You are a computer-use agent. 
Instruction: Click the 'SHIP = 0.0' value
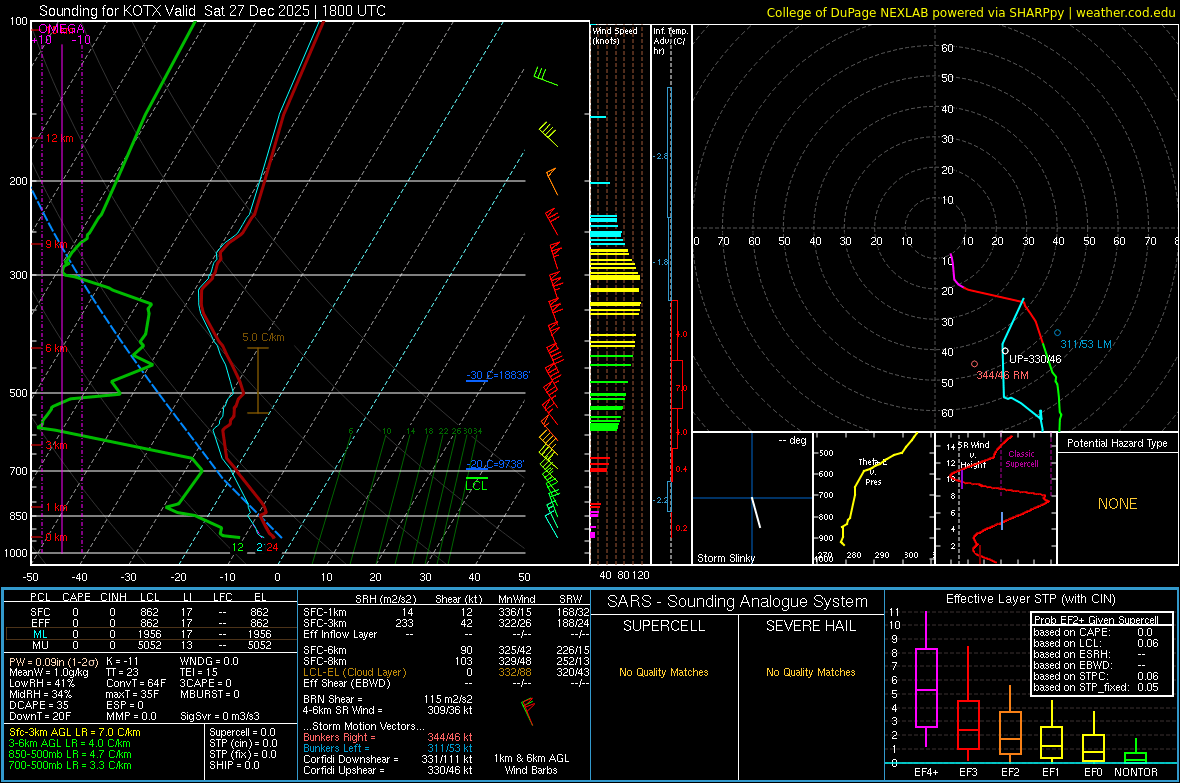pyautogui.click(x=234, y=765)
